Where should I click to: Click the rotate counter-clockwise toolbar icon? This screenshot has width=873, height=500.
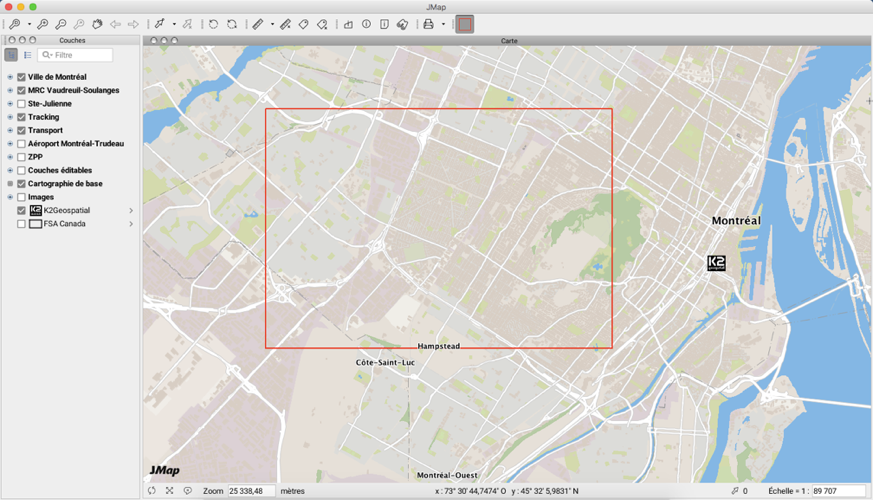[x=213, y=23]
